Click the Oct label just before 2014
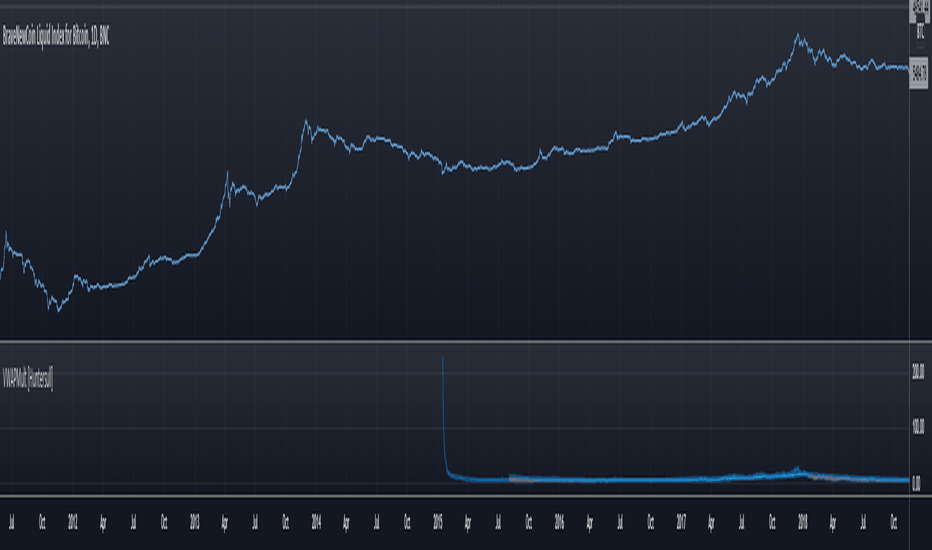Image resolution: width=932 pixels, height=550 pixels. (x=285, y=522)
